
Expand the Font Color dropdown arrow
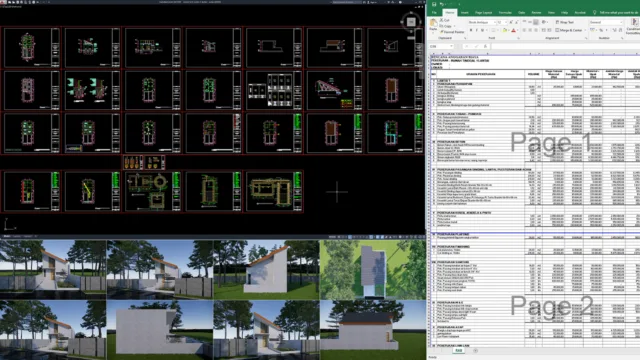coord(518,30)
